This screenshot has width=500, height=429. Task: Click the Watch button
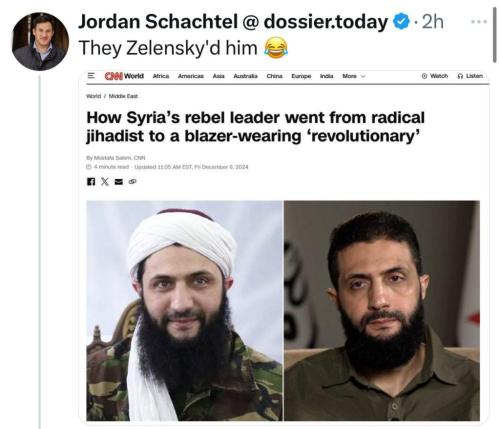pos(435,76)
